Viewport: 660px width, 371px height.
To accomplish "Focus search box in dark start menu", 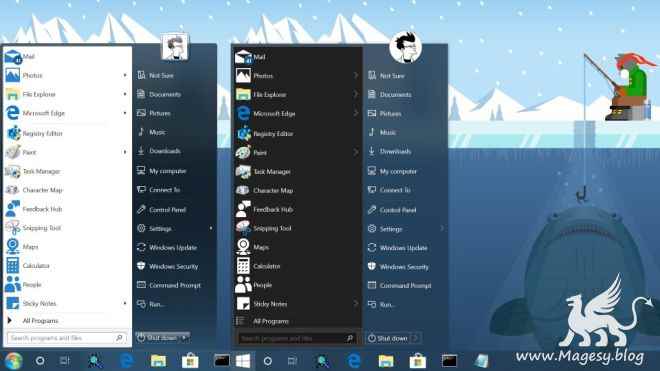I will click(x=297, y=338).
